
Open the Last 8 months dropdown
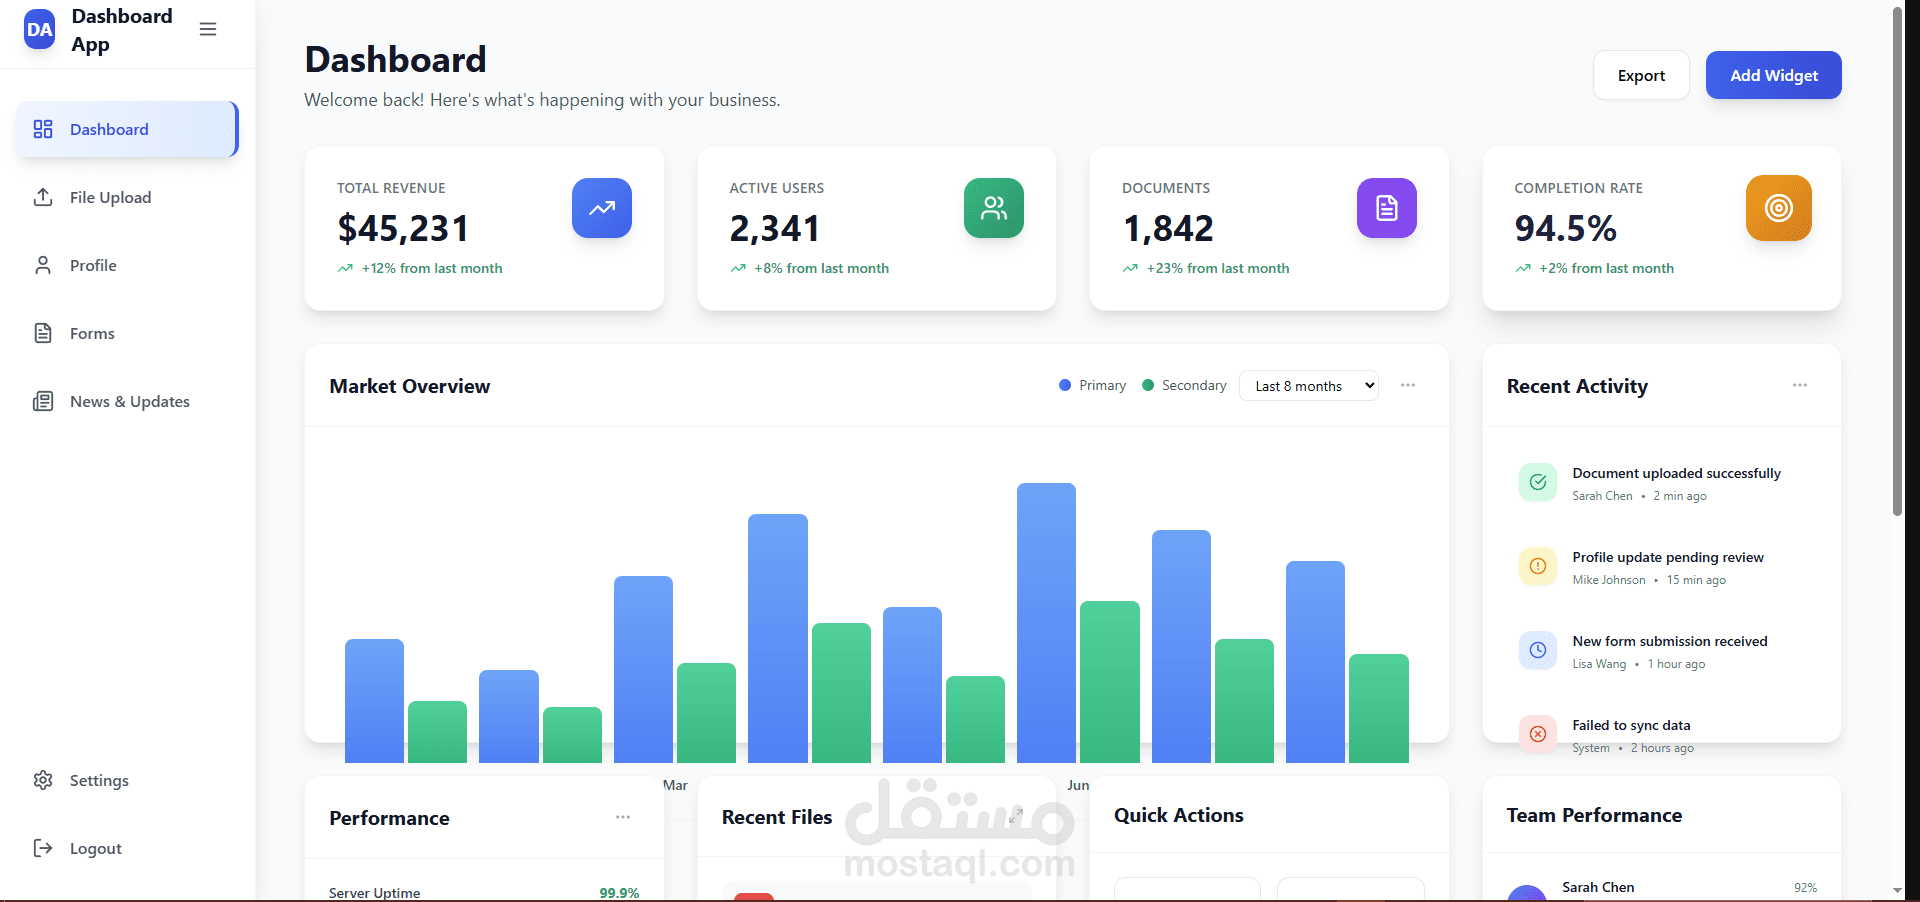[1309, 385]
